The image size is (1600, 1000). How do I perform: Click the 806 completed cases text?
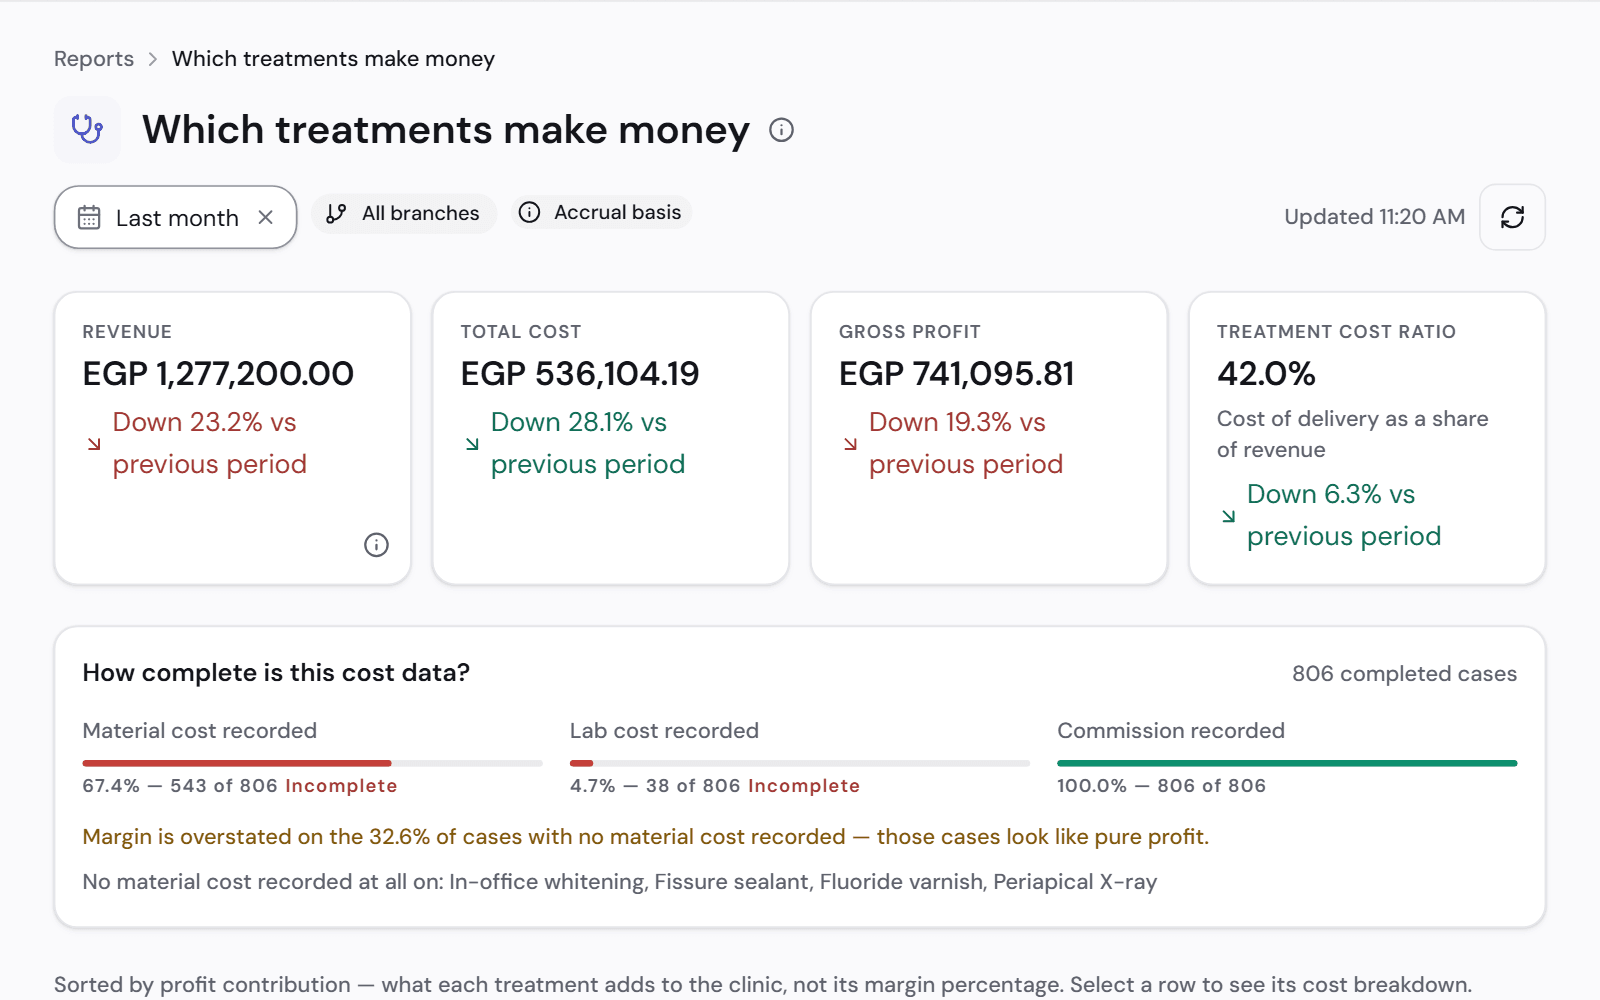(1404, 674)
